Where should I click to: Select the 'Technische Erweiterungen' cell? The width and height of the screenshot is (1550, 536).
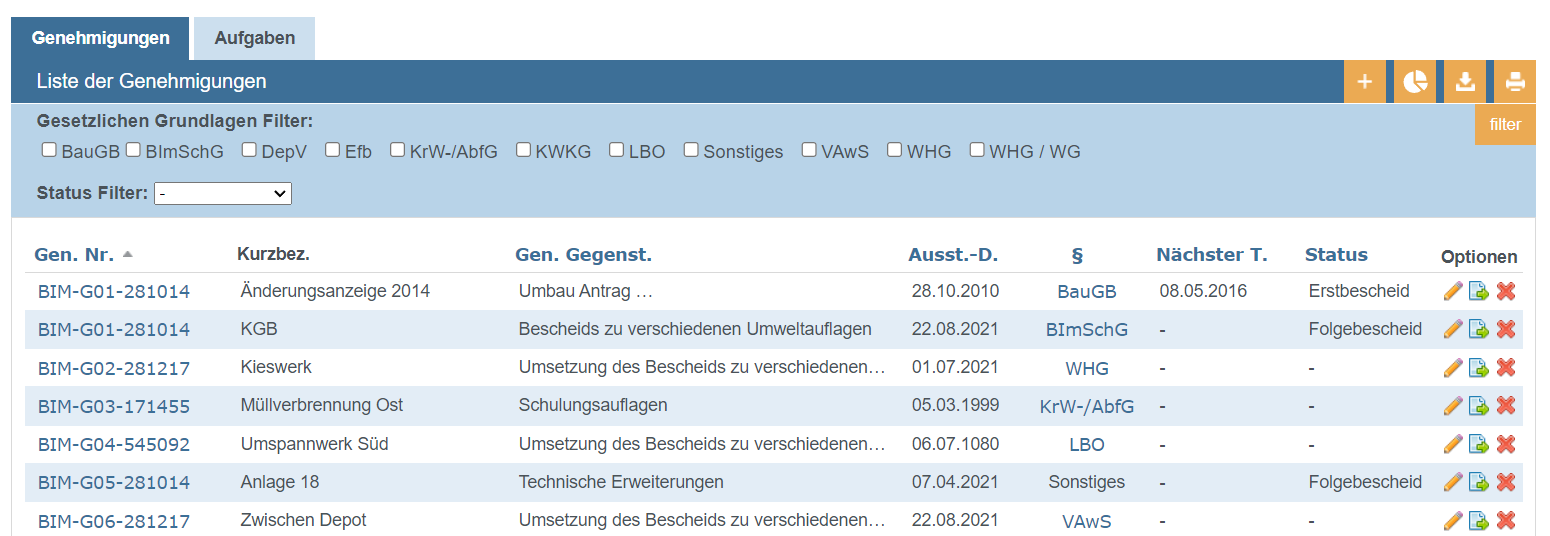pos(621,482)
